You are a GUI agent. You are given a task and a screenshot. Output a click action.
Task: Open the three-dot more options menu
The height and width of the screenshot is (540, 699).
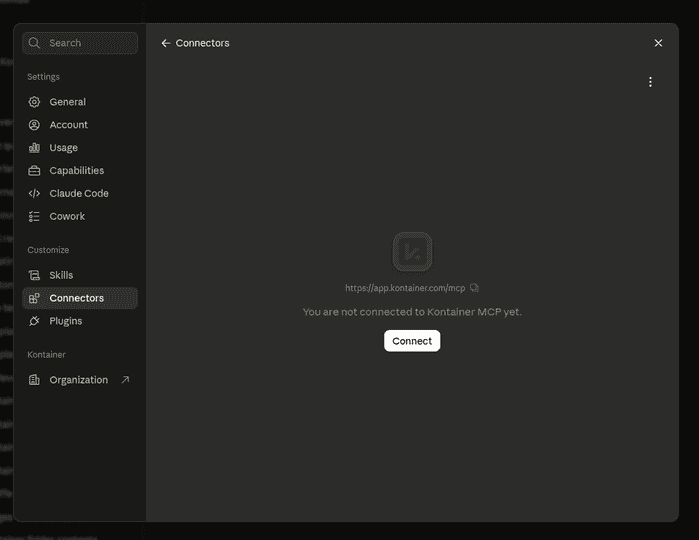tap(650, 82)
